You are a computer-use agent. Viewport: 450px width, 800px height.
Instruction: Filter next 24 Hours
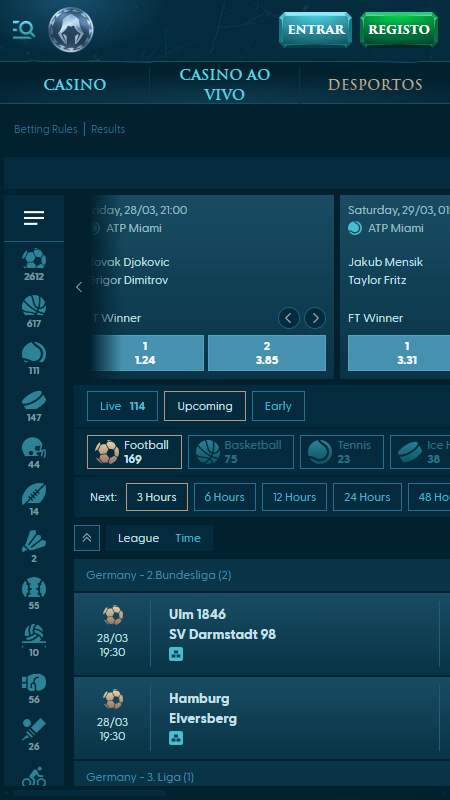[367, 497]
